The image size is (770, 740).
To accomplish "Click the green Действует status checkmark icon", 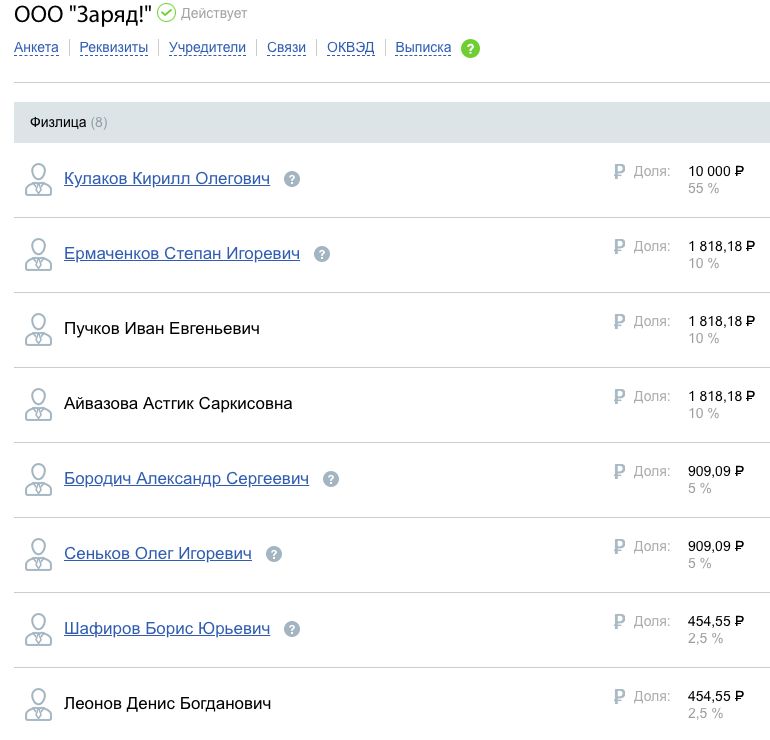I will tap(166, 13).
